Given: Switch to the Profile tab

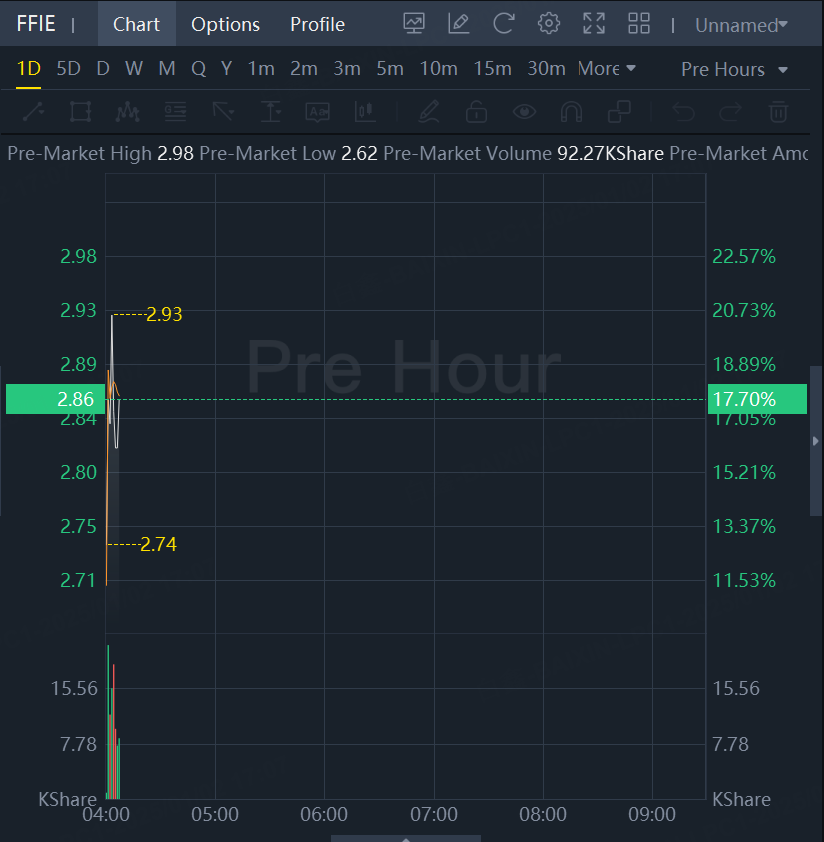Looking at the screenshot, I should pyautogui.click(x=317, y=24).
